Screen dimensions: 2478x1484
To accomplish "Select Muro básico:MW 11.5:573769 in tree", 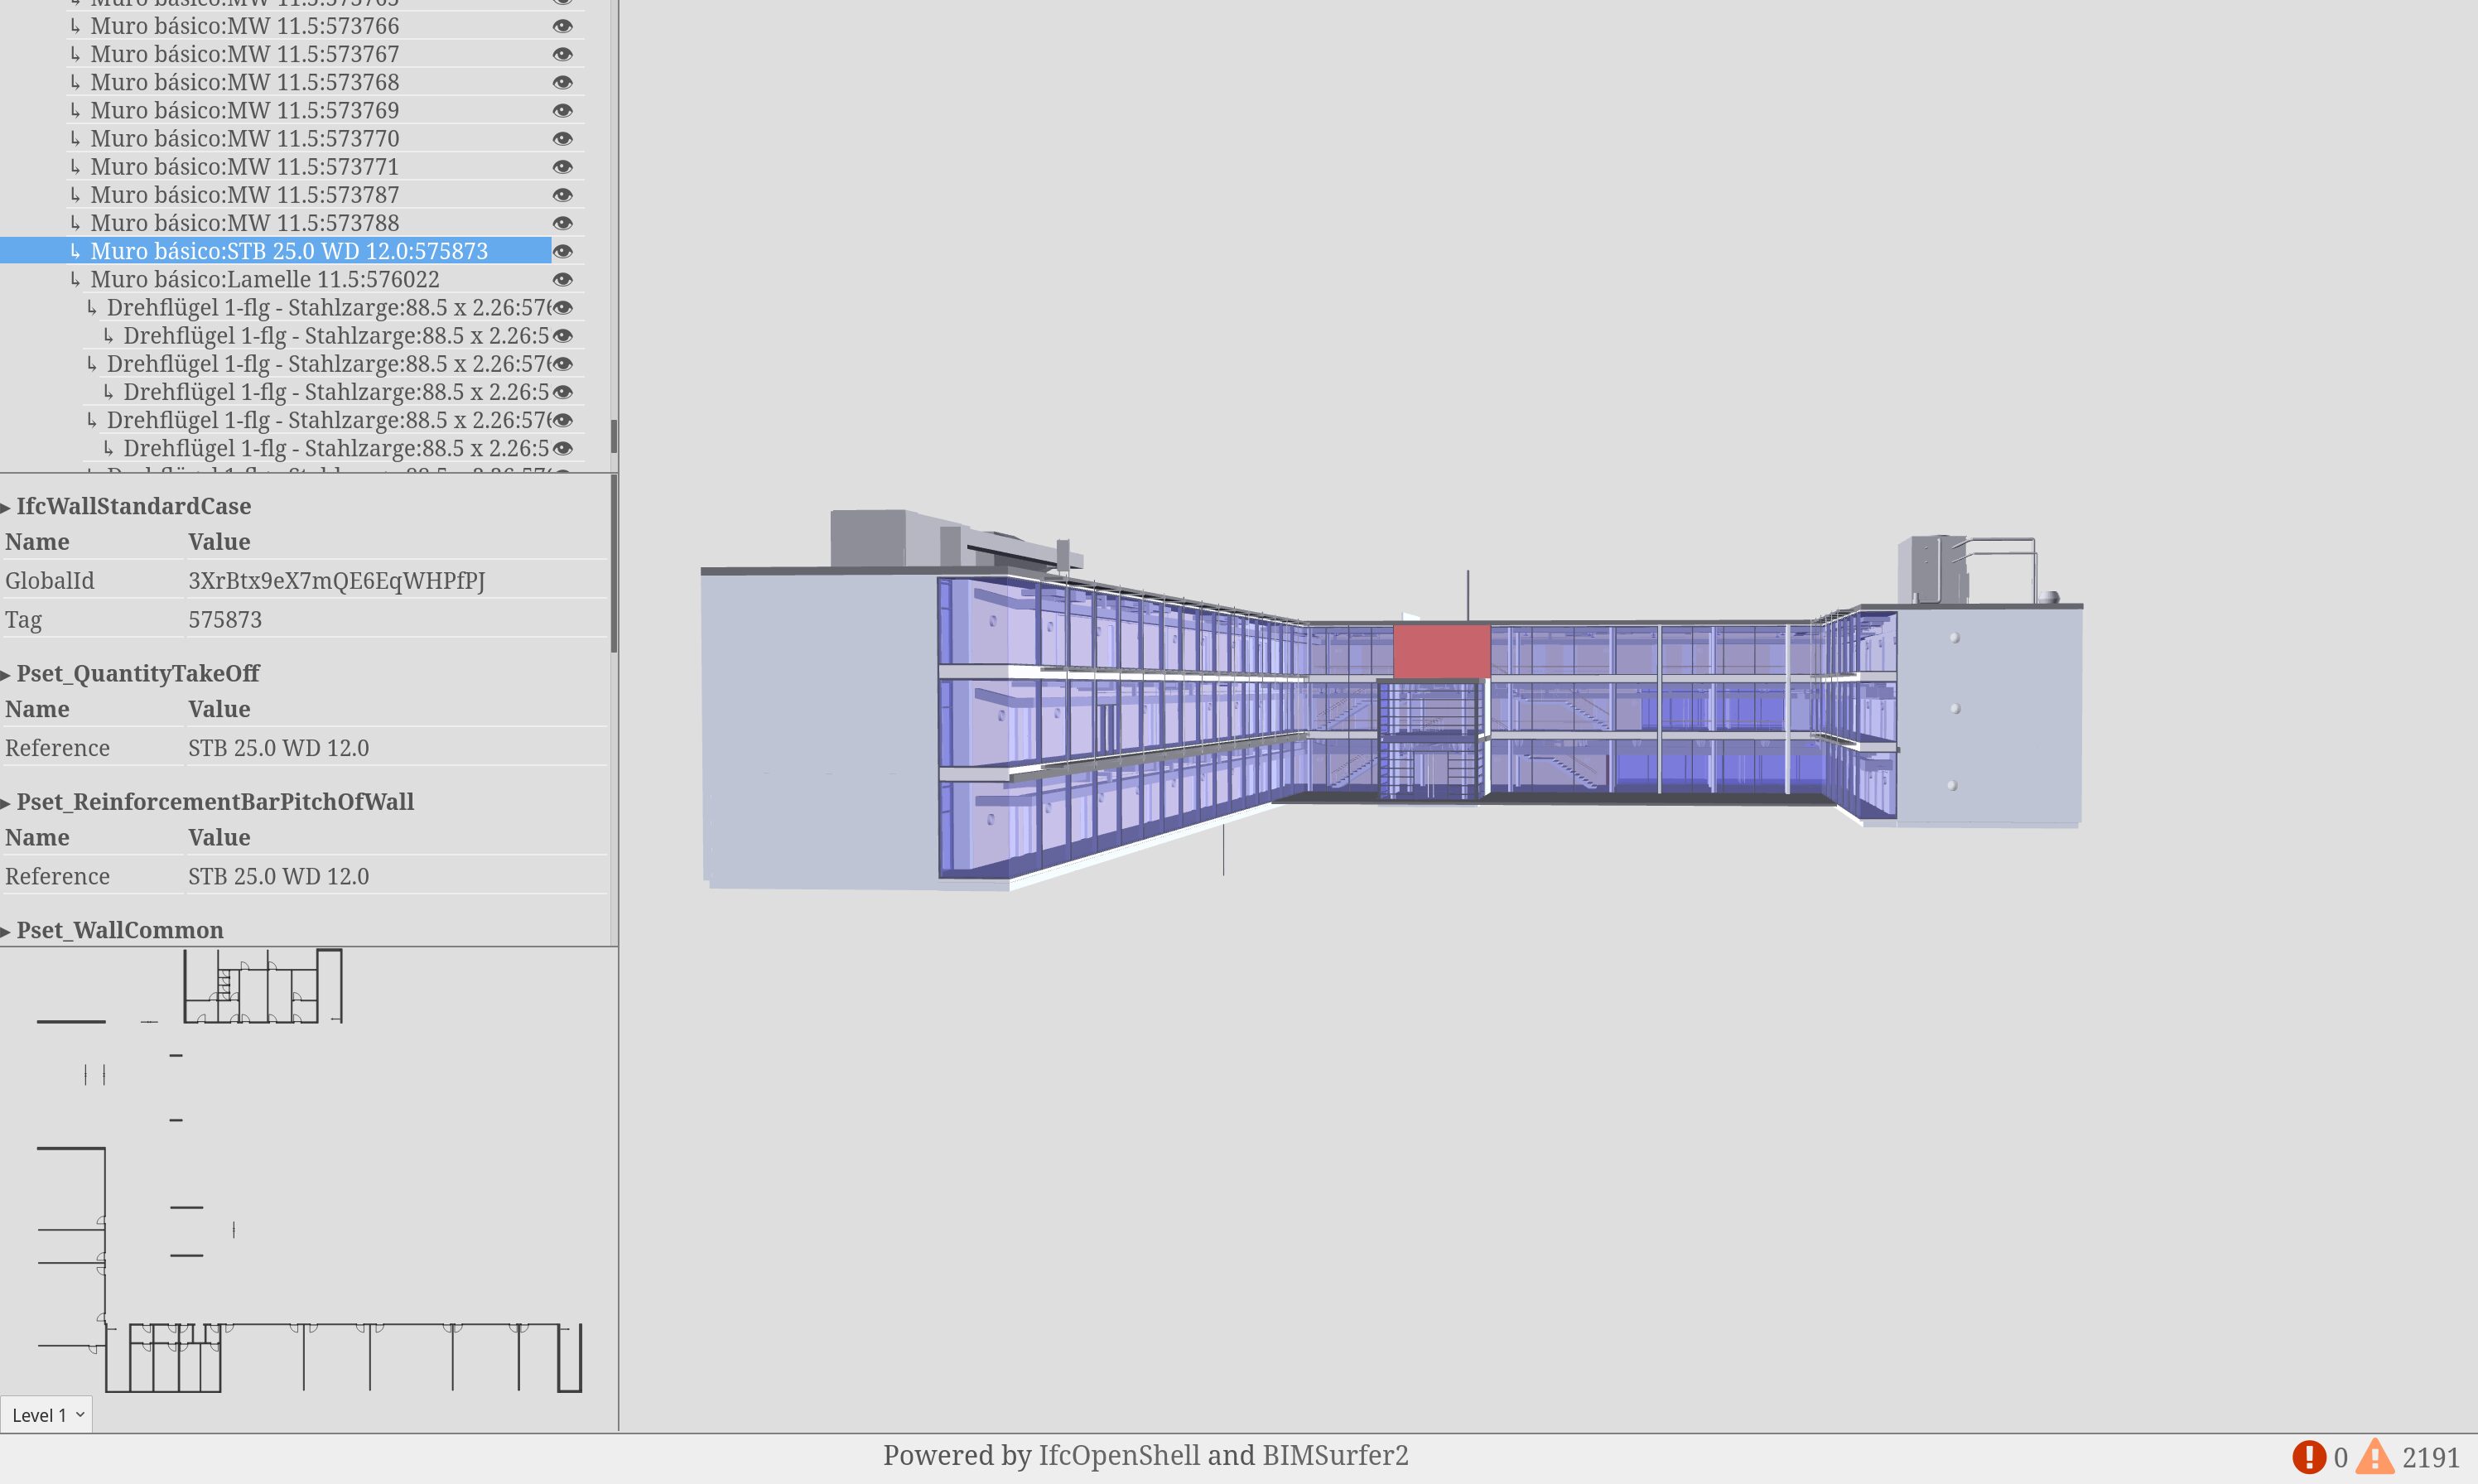I will (x=244, y=110).
